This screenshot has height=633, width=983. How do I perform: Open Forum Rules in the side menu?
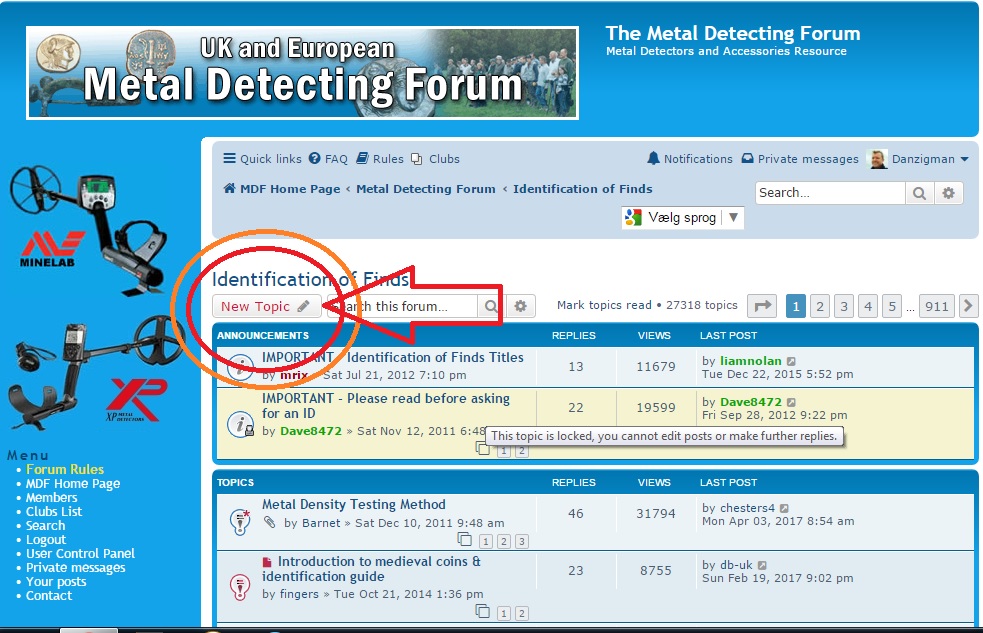click(65, 469)
